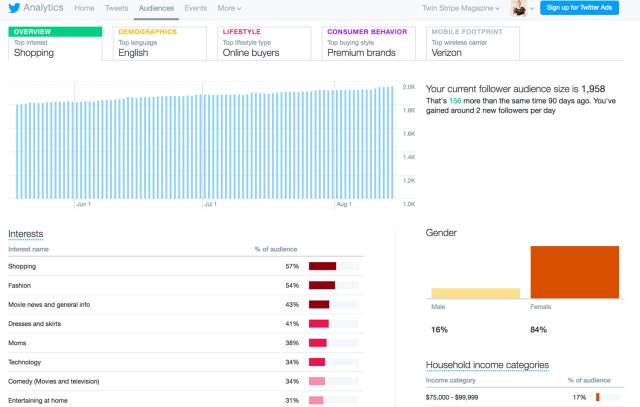Screen dimensions: 640x407
Task: Click the Interest name column header
Action: (x=28, y=249)
